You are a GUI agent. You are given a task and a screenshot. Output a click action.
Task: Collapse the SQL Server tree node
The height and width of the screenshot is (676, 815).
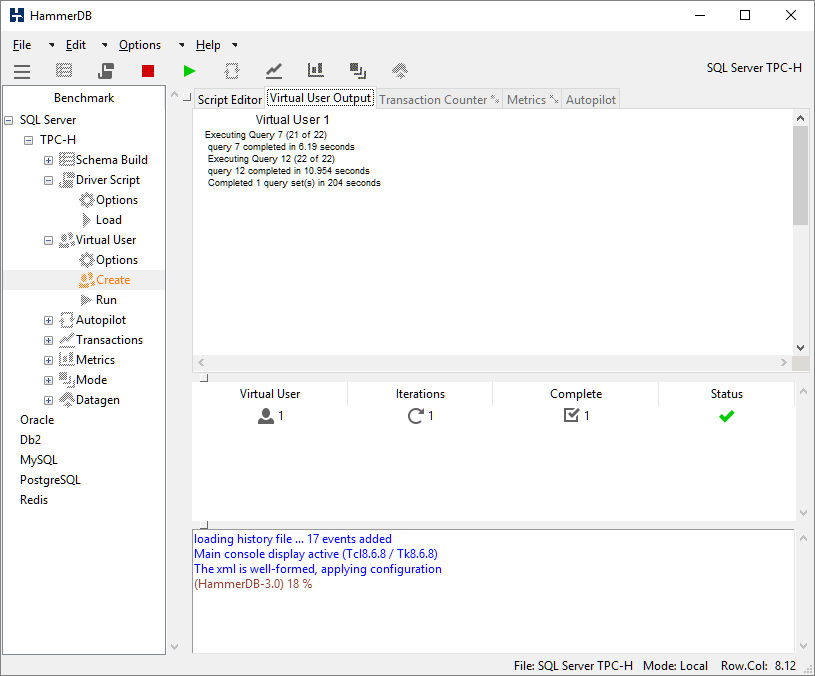pos(9,121)
